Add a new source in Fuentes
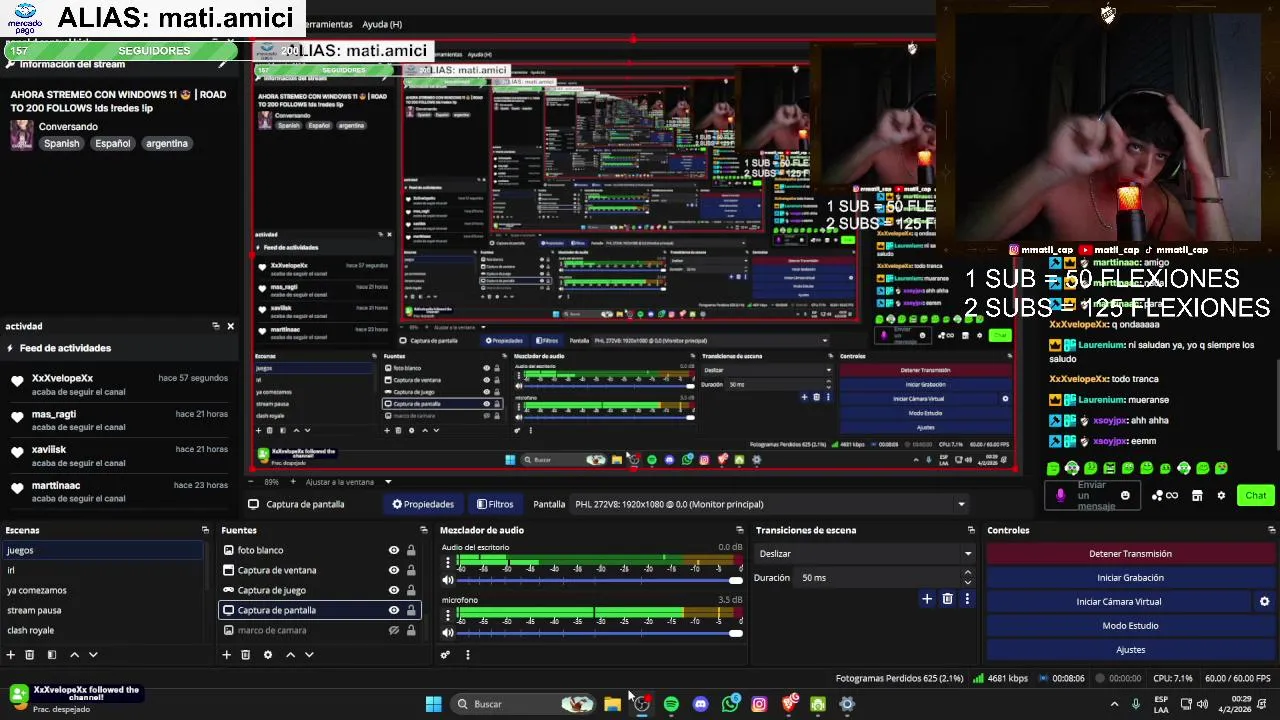 tap(227, 655)
